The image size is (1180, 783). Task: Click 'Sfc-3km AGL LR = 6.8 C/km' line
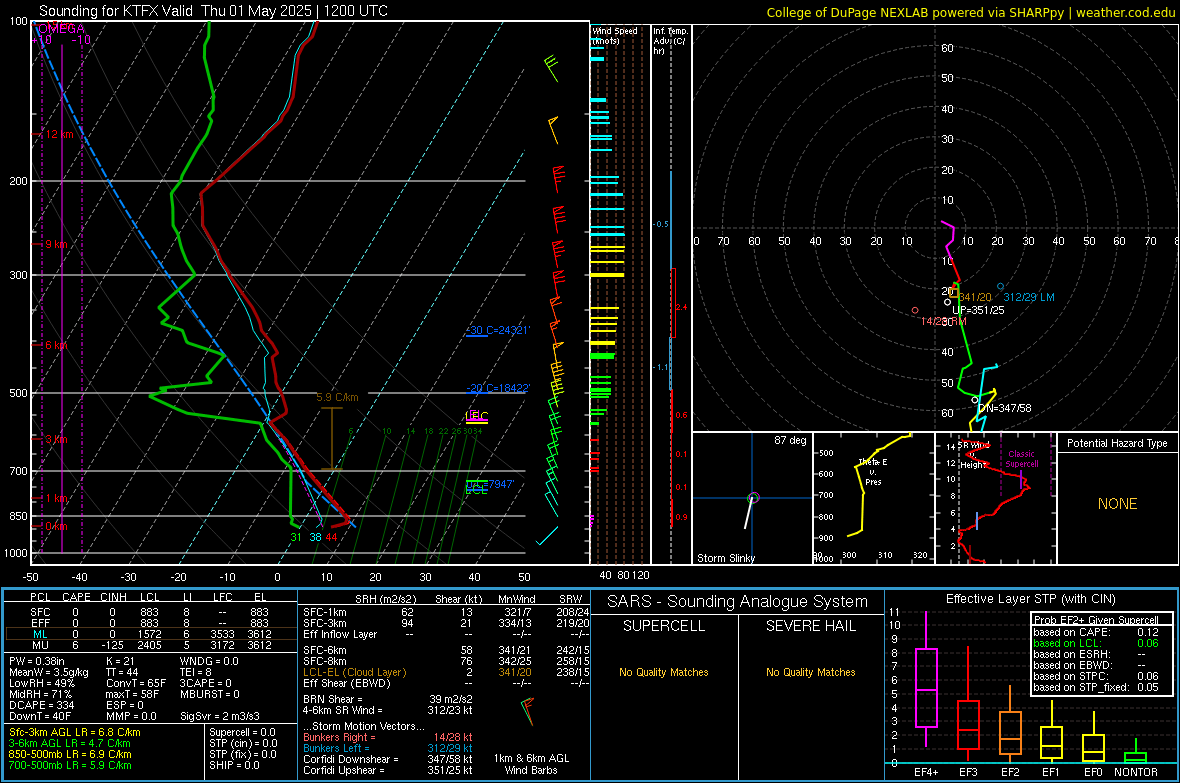coord(75,732)
